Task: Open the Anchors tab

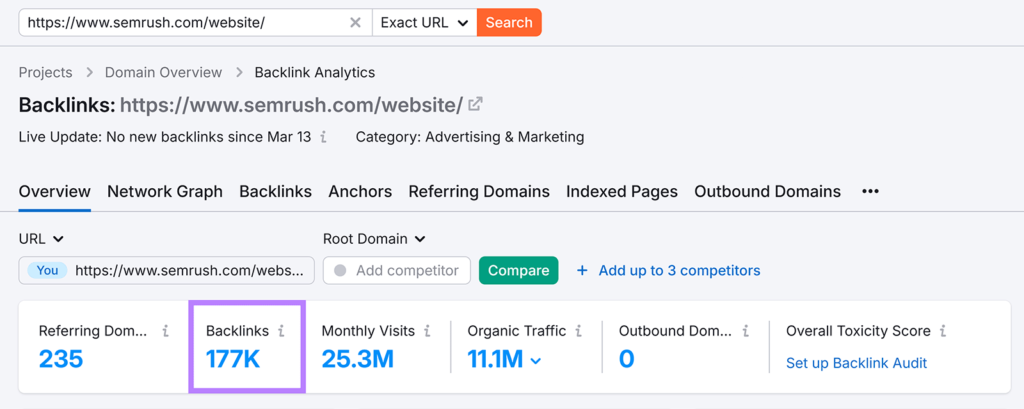Action: click(x=360, y=191)
